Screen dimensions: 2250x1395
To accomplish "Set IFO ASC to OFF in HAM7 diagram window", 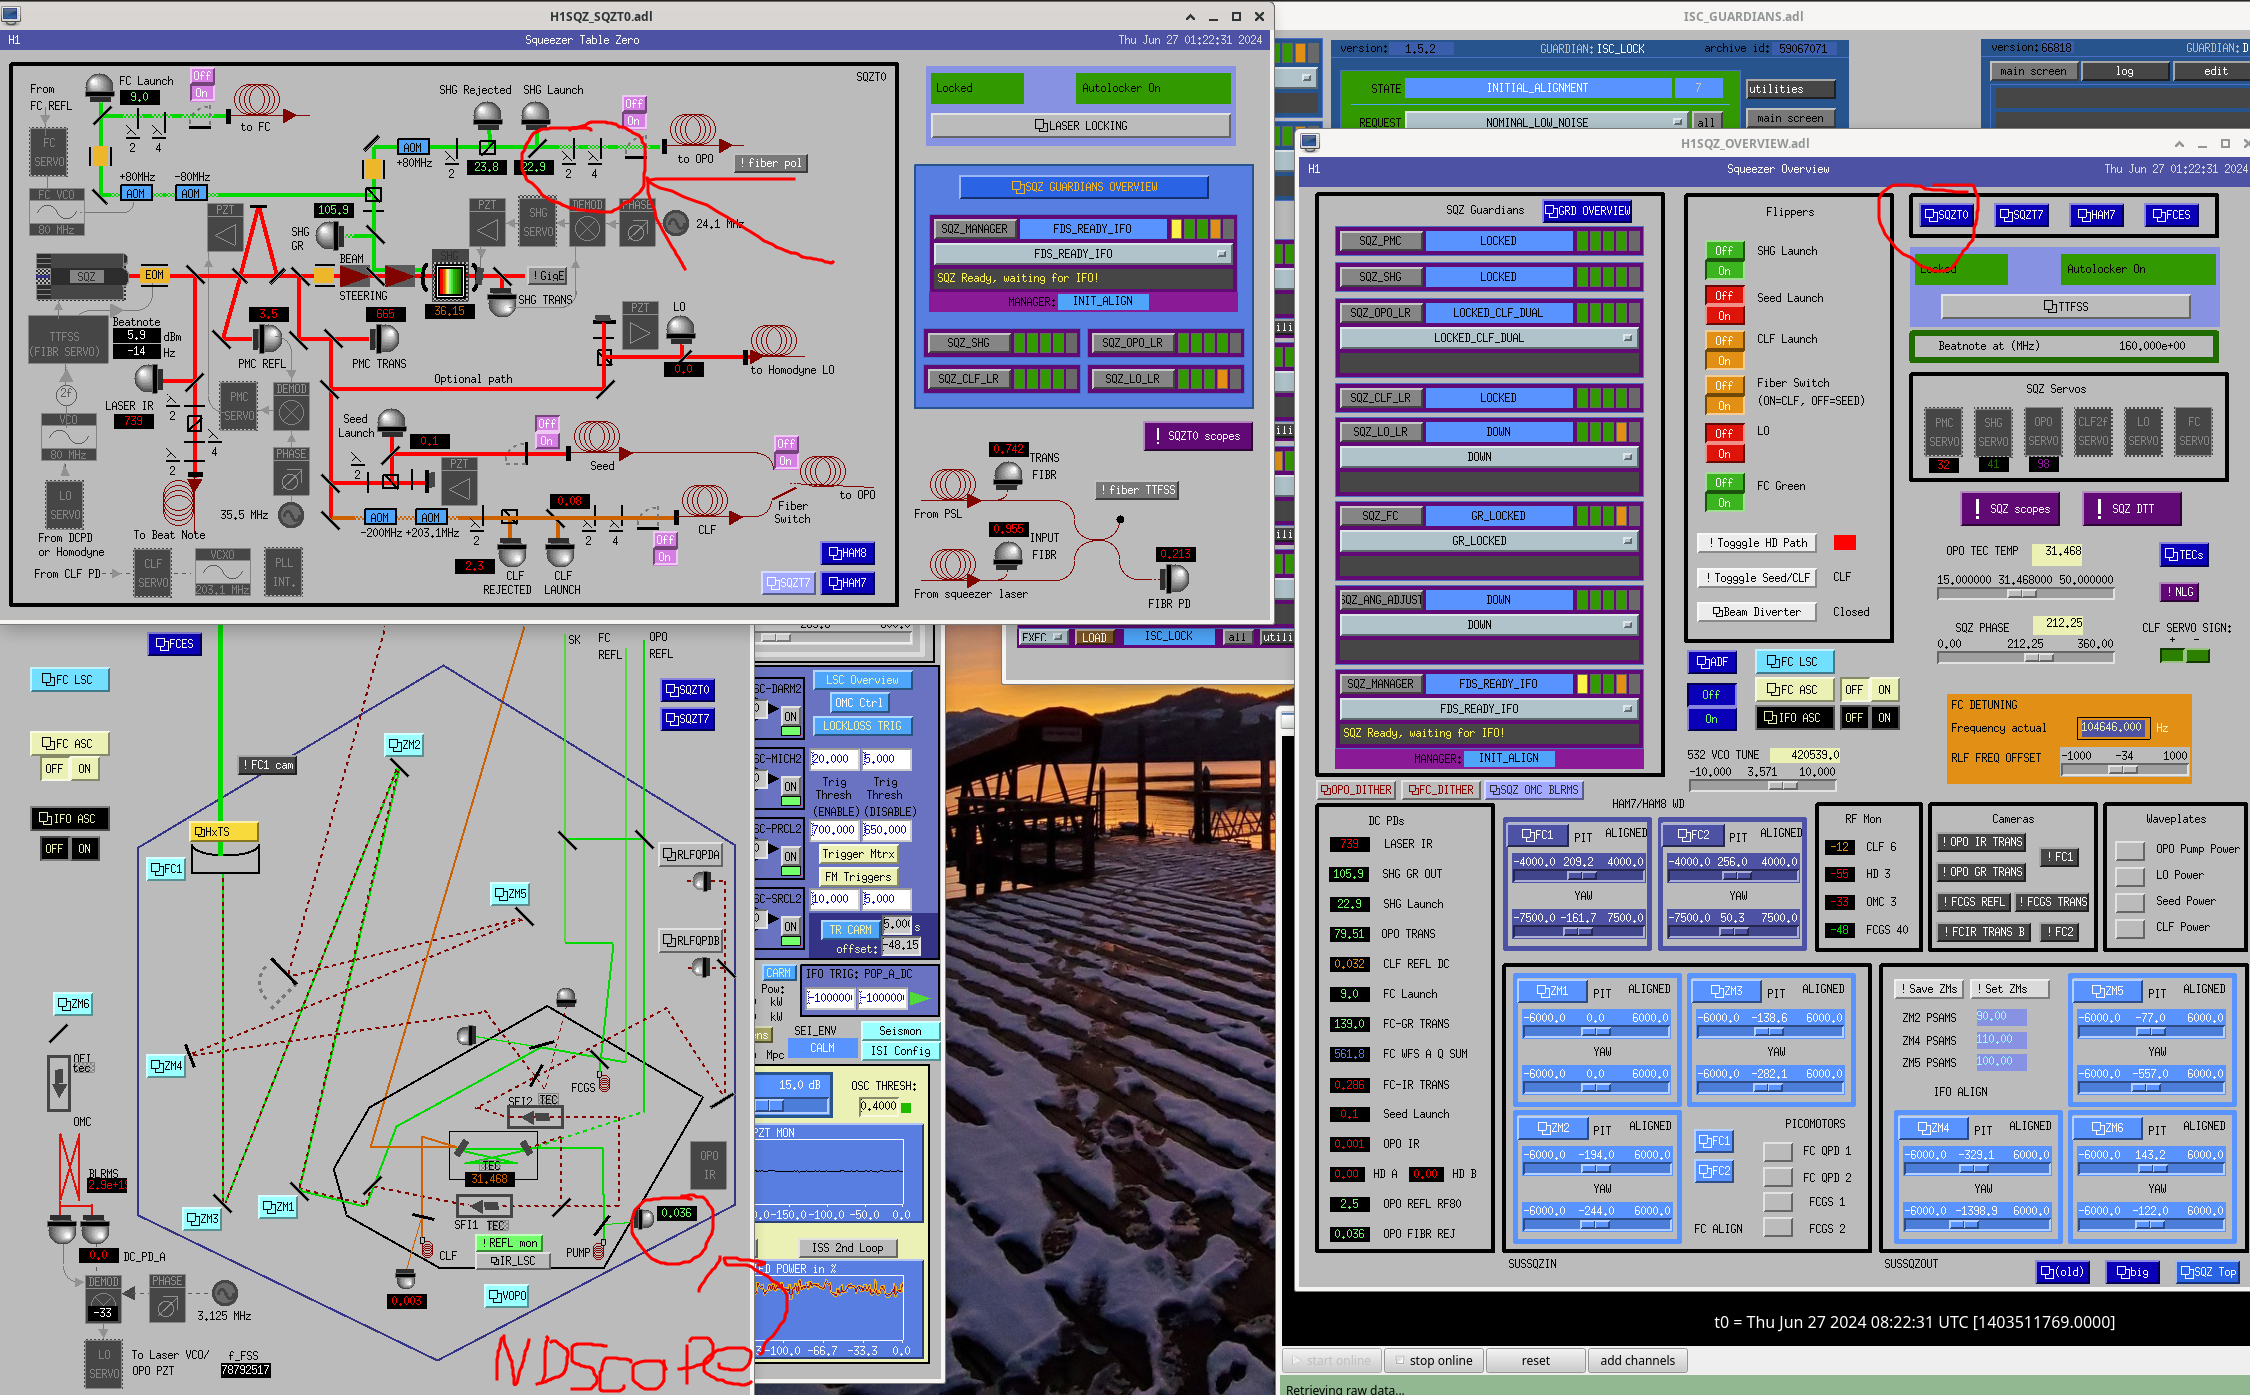I will [x=54, y=849].
